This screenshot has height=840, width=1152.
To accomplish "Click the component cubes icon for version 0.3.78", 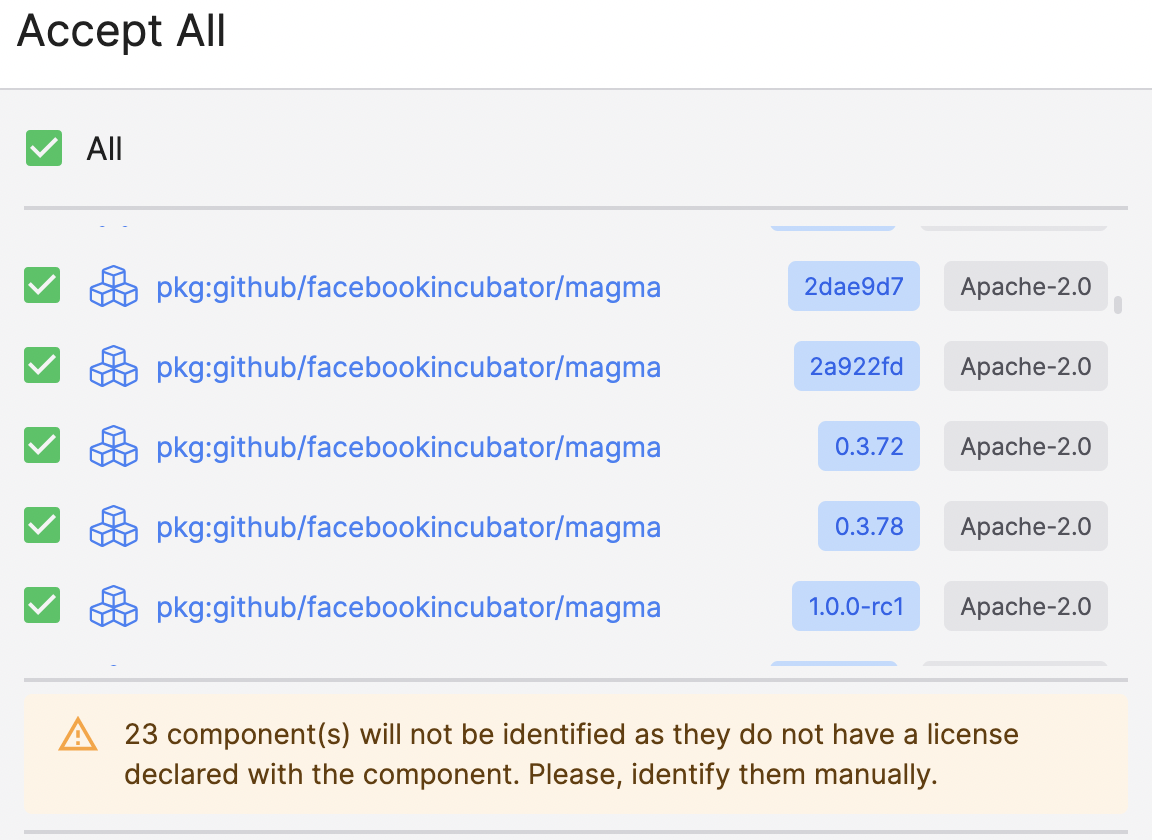I will (113, 526).
